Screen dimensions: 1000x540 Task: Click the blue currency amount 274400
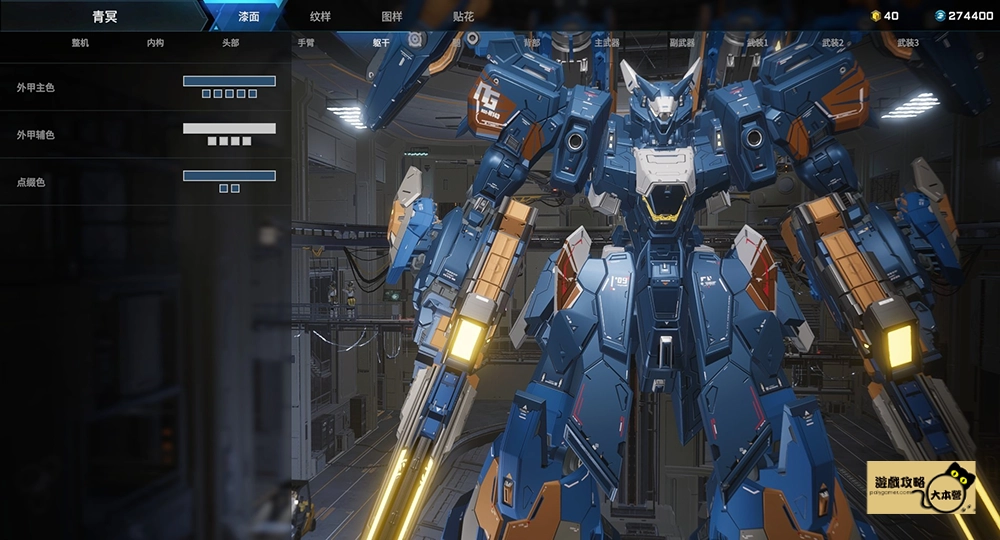coord(971,16)
